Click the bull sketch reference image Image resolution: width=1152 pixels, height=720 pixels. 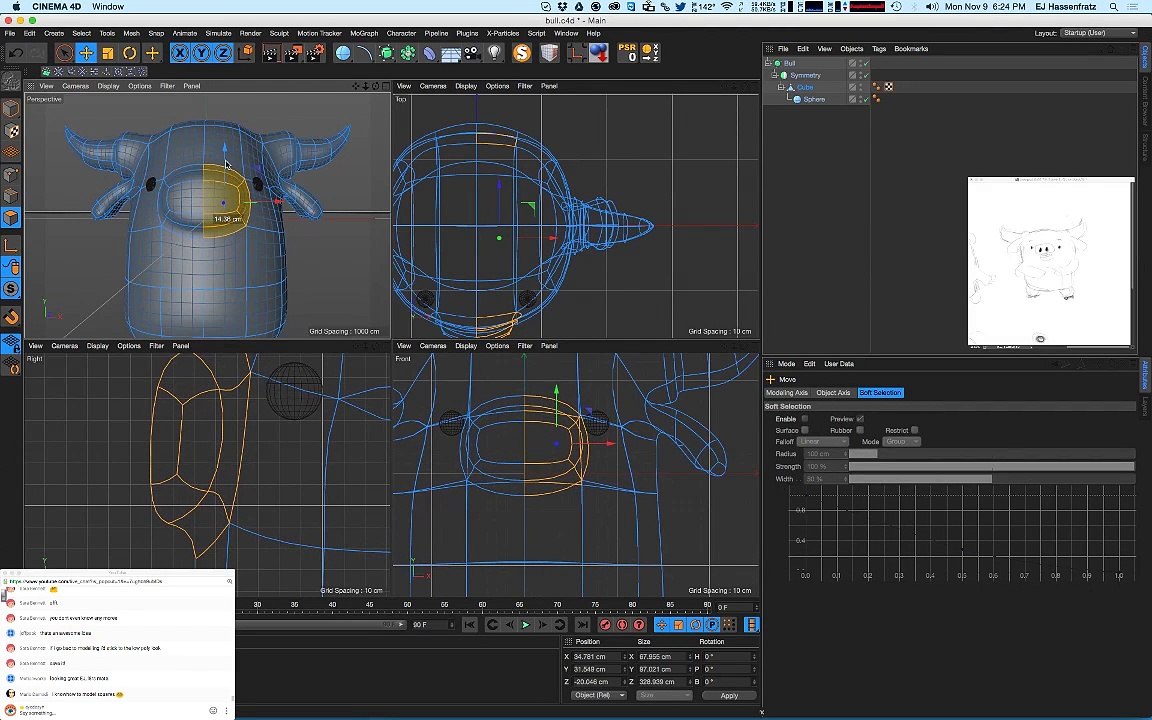click(x=1051, y=262)
